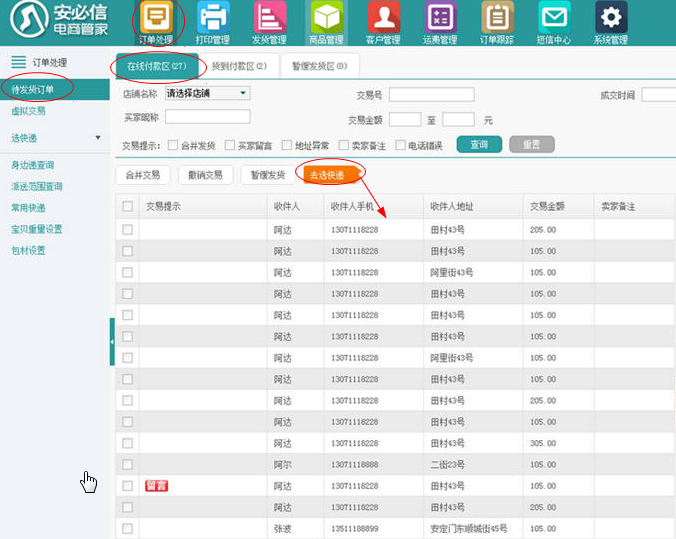Open 派送范围查询 sidebar link
The width and height of the screenshot is (676, 539).
37,186
